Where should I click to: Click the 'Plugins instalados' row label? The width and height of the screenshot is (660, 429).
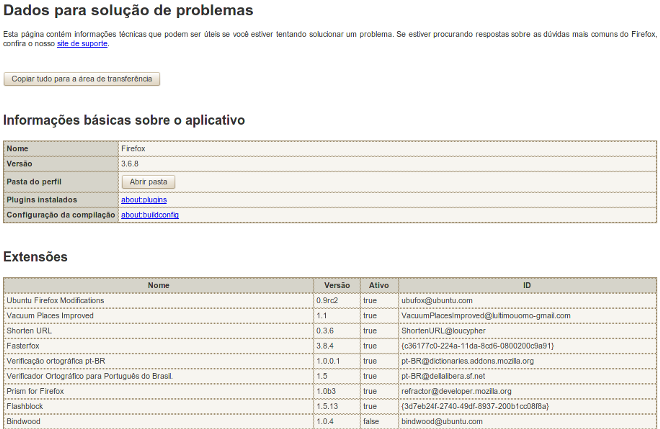[x=42, y=200]
